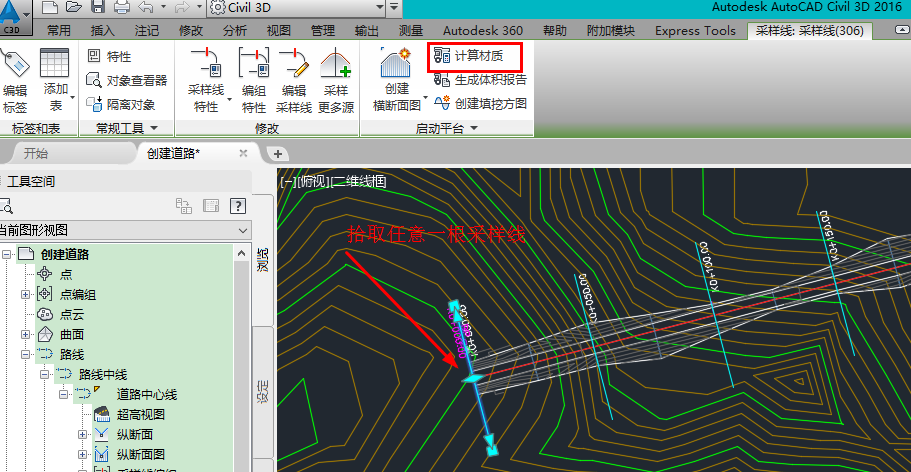Open Object Viewer (对象查看器)
Screen dimensions: 911x472
[x=127, y=80]
